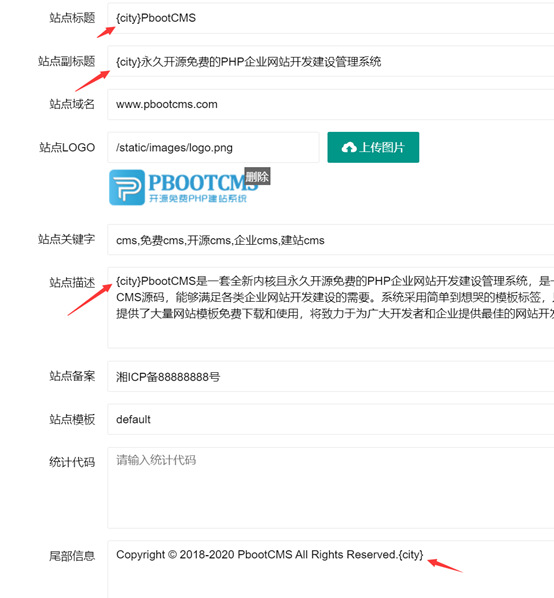Viewport: 554px width, 598px height.
Task: Click inside the 站点描述 description textarea
Action: pos(331,307)
